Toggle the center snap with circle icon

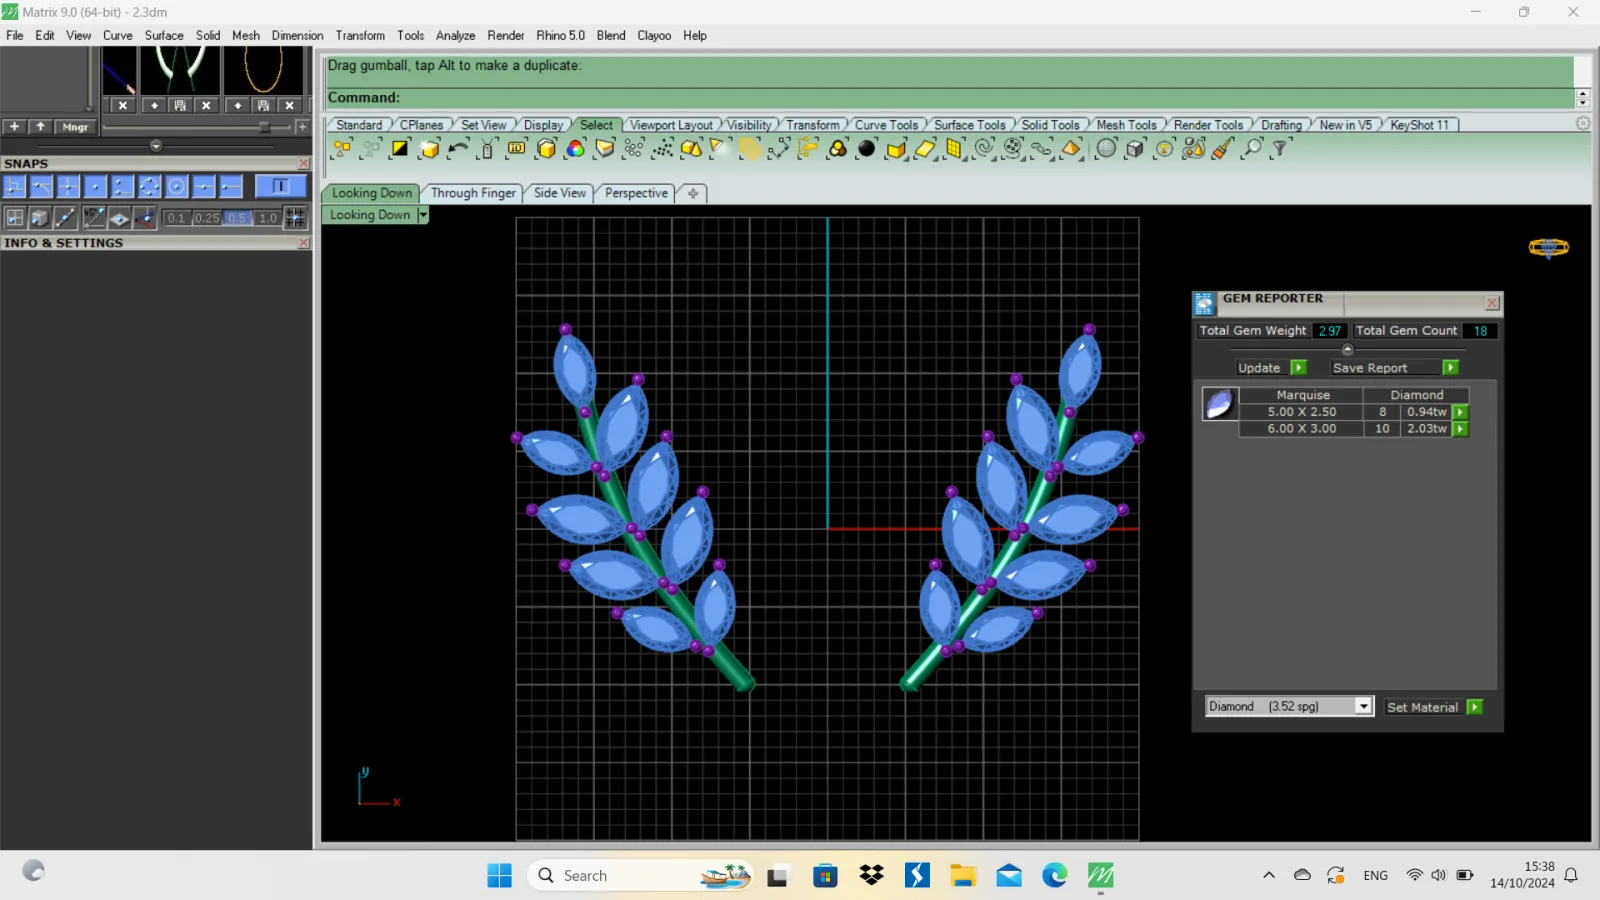coord(176,186)
